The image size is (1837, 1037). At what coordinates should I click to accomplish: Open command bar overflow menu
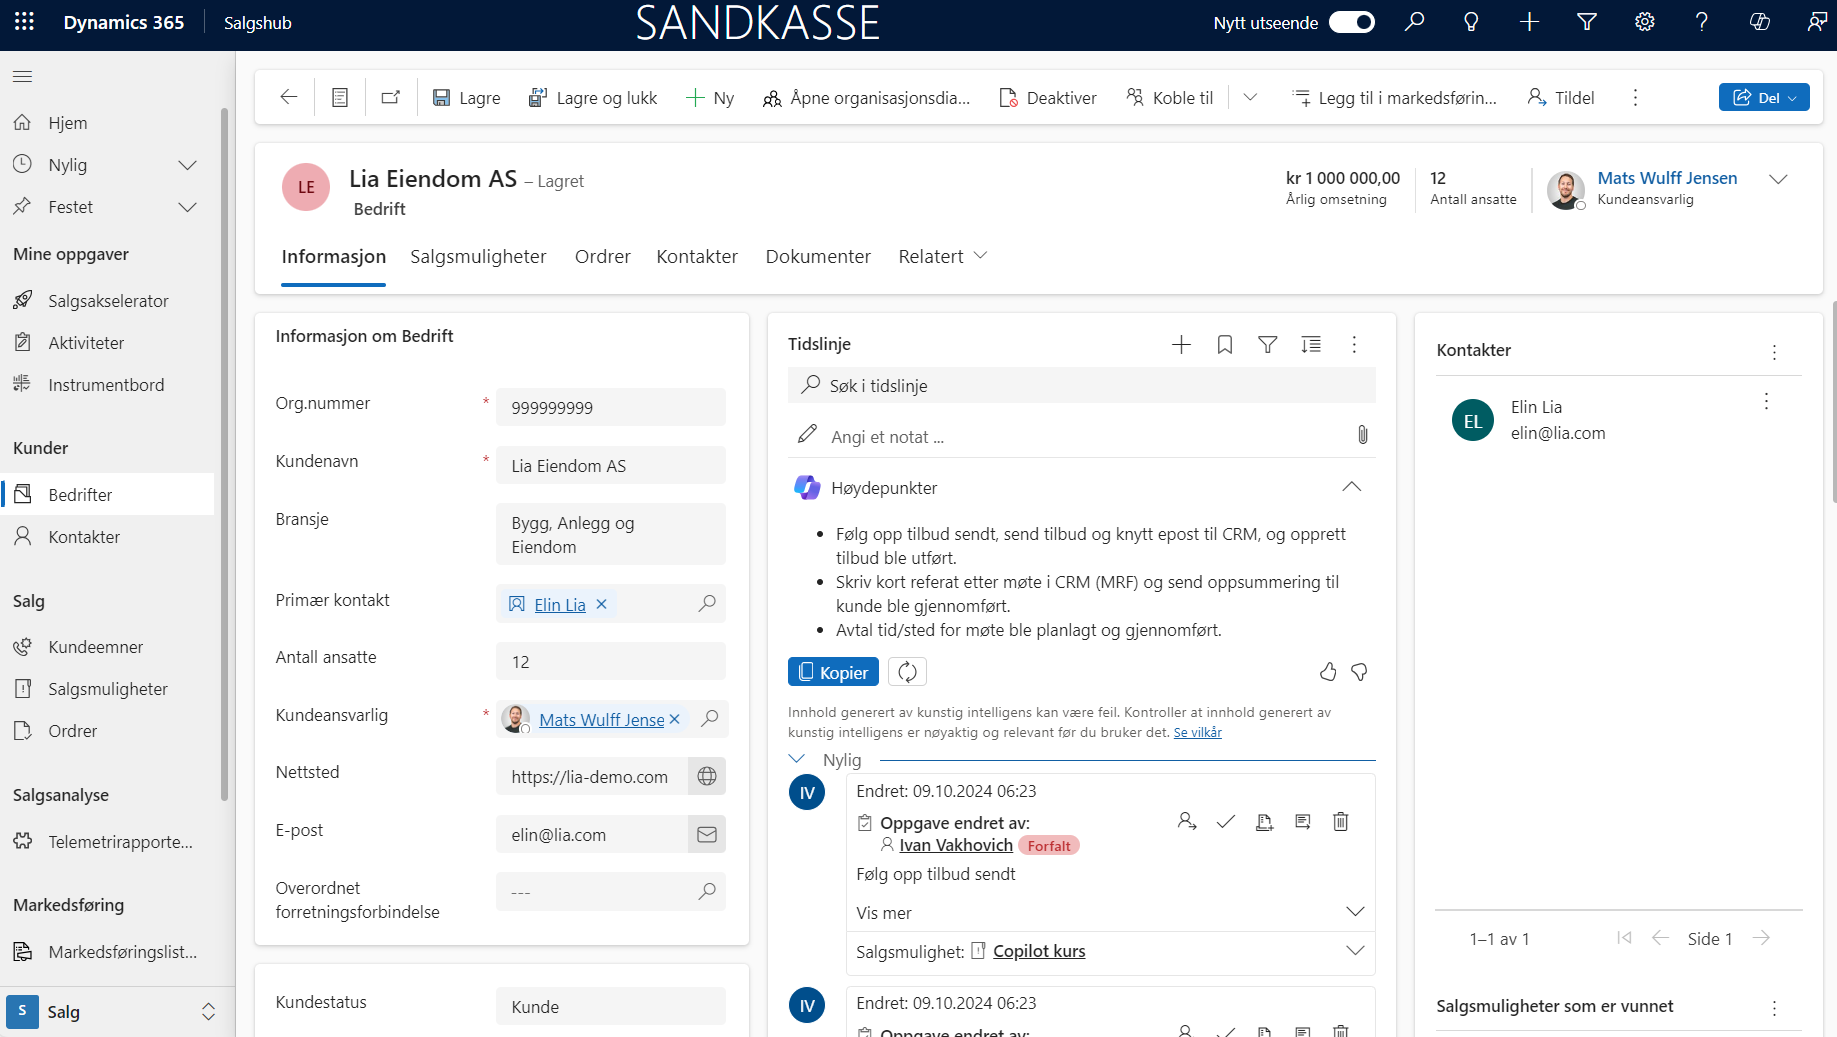click(1636, 97)
